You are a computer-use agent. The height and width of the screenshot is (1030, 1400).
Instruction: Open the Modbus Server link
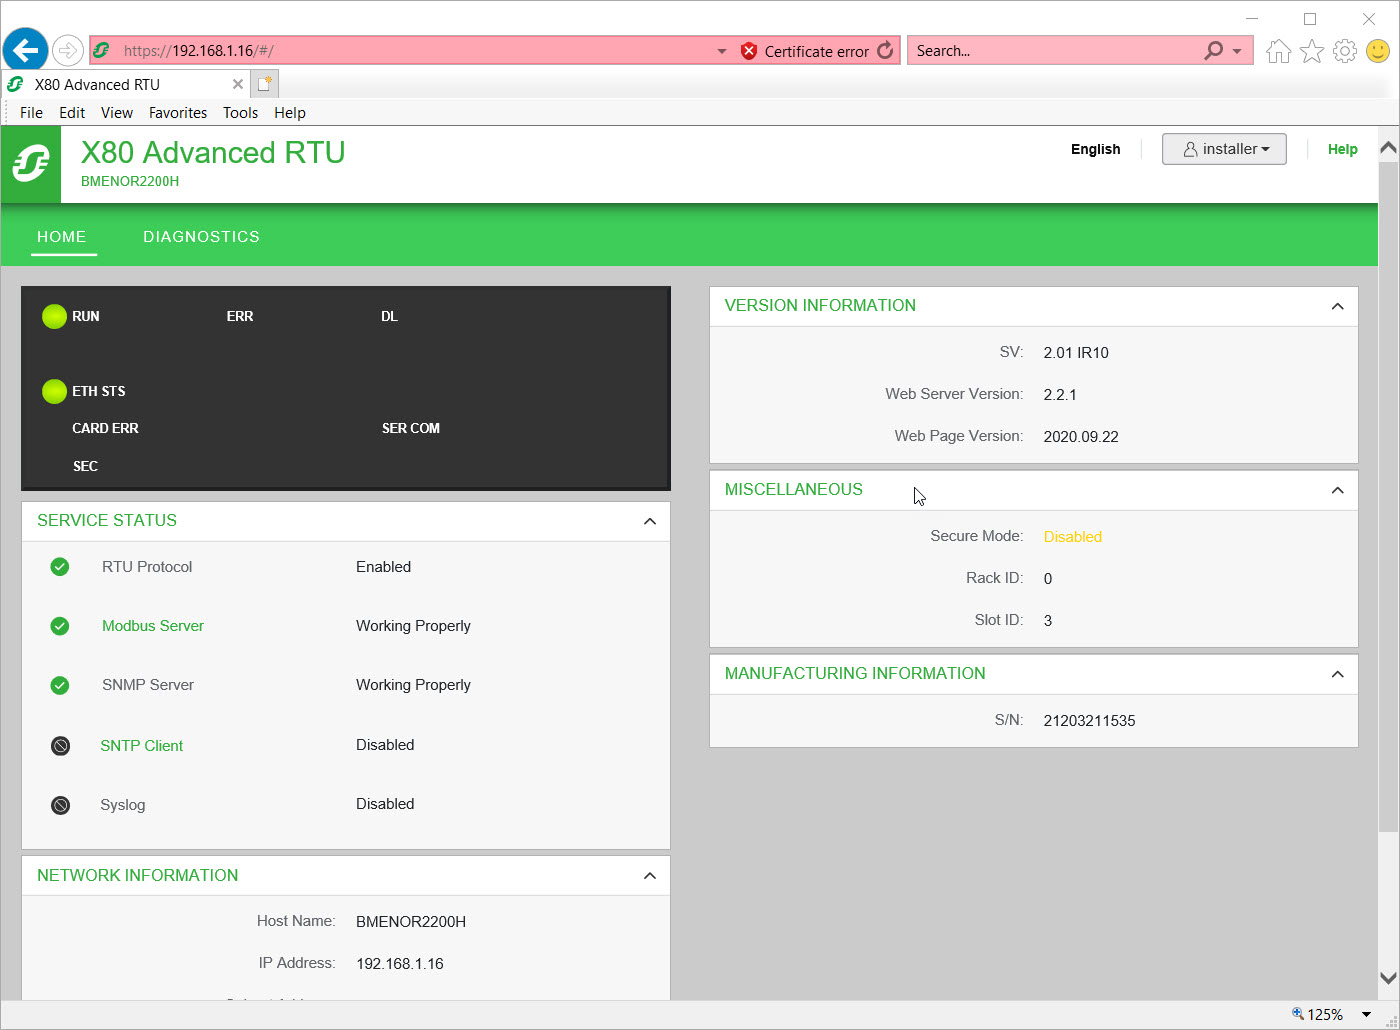point(153,626)
